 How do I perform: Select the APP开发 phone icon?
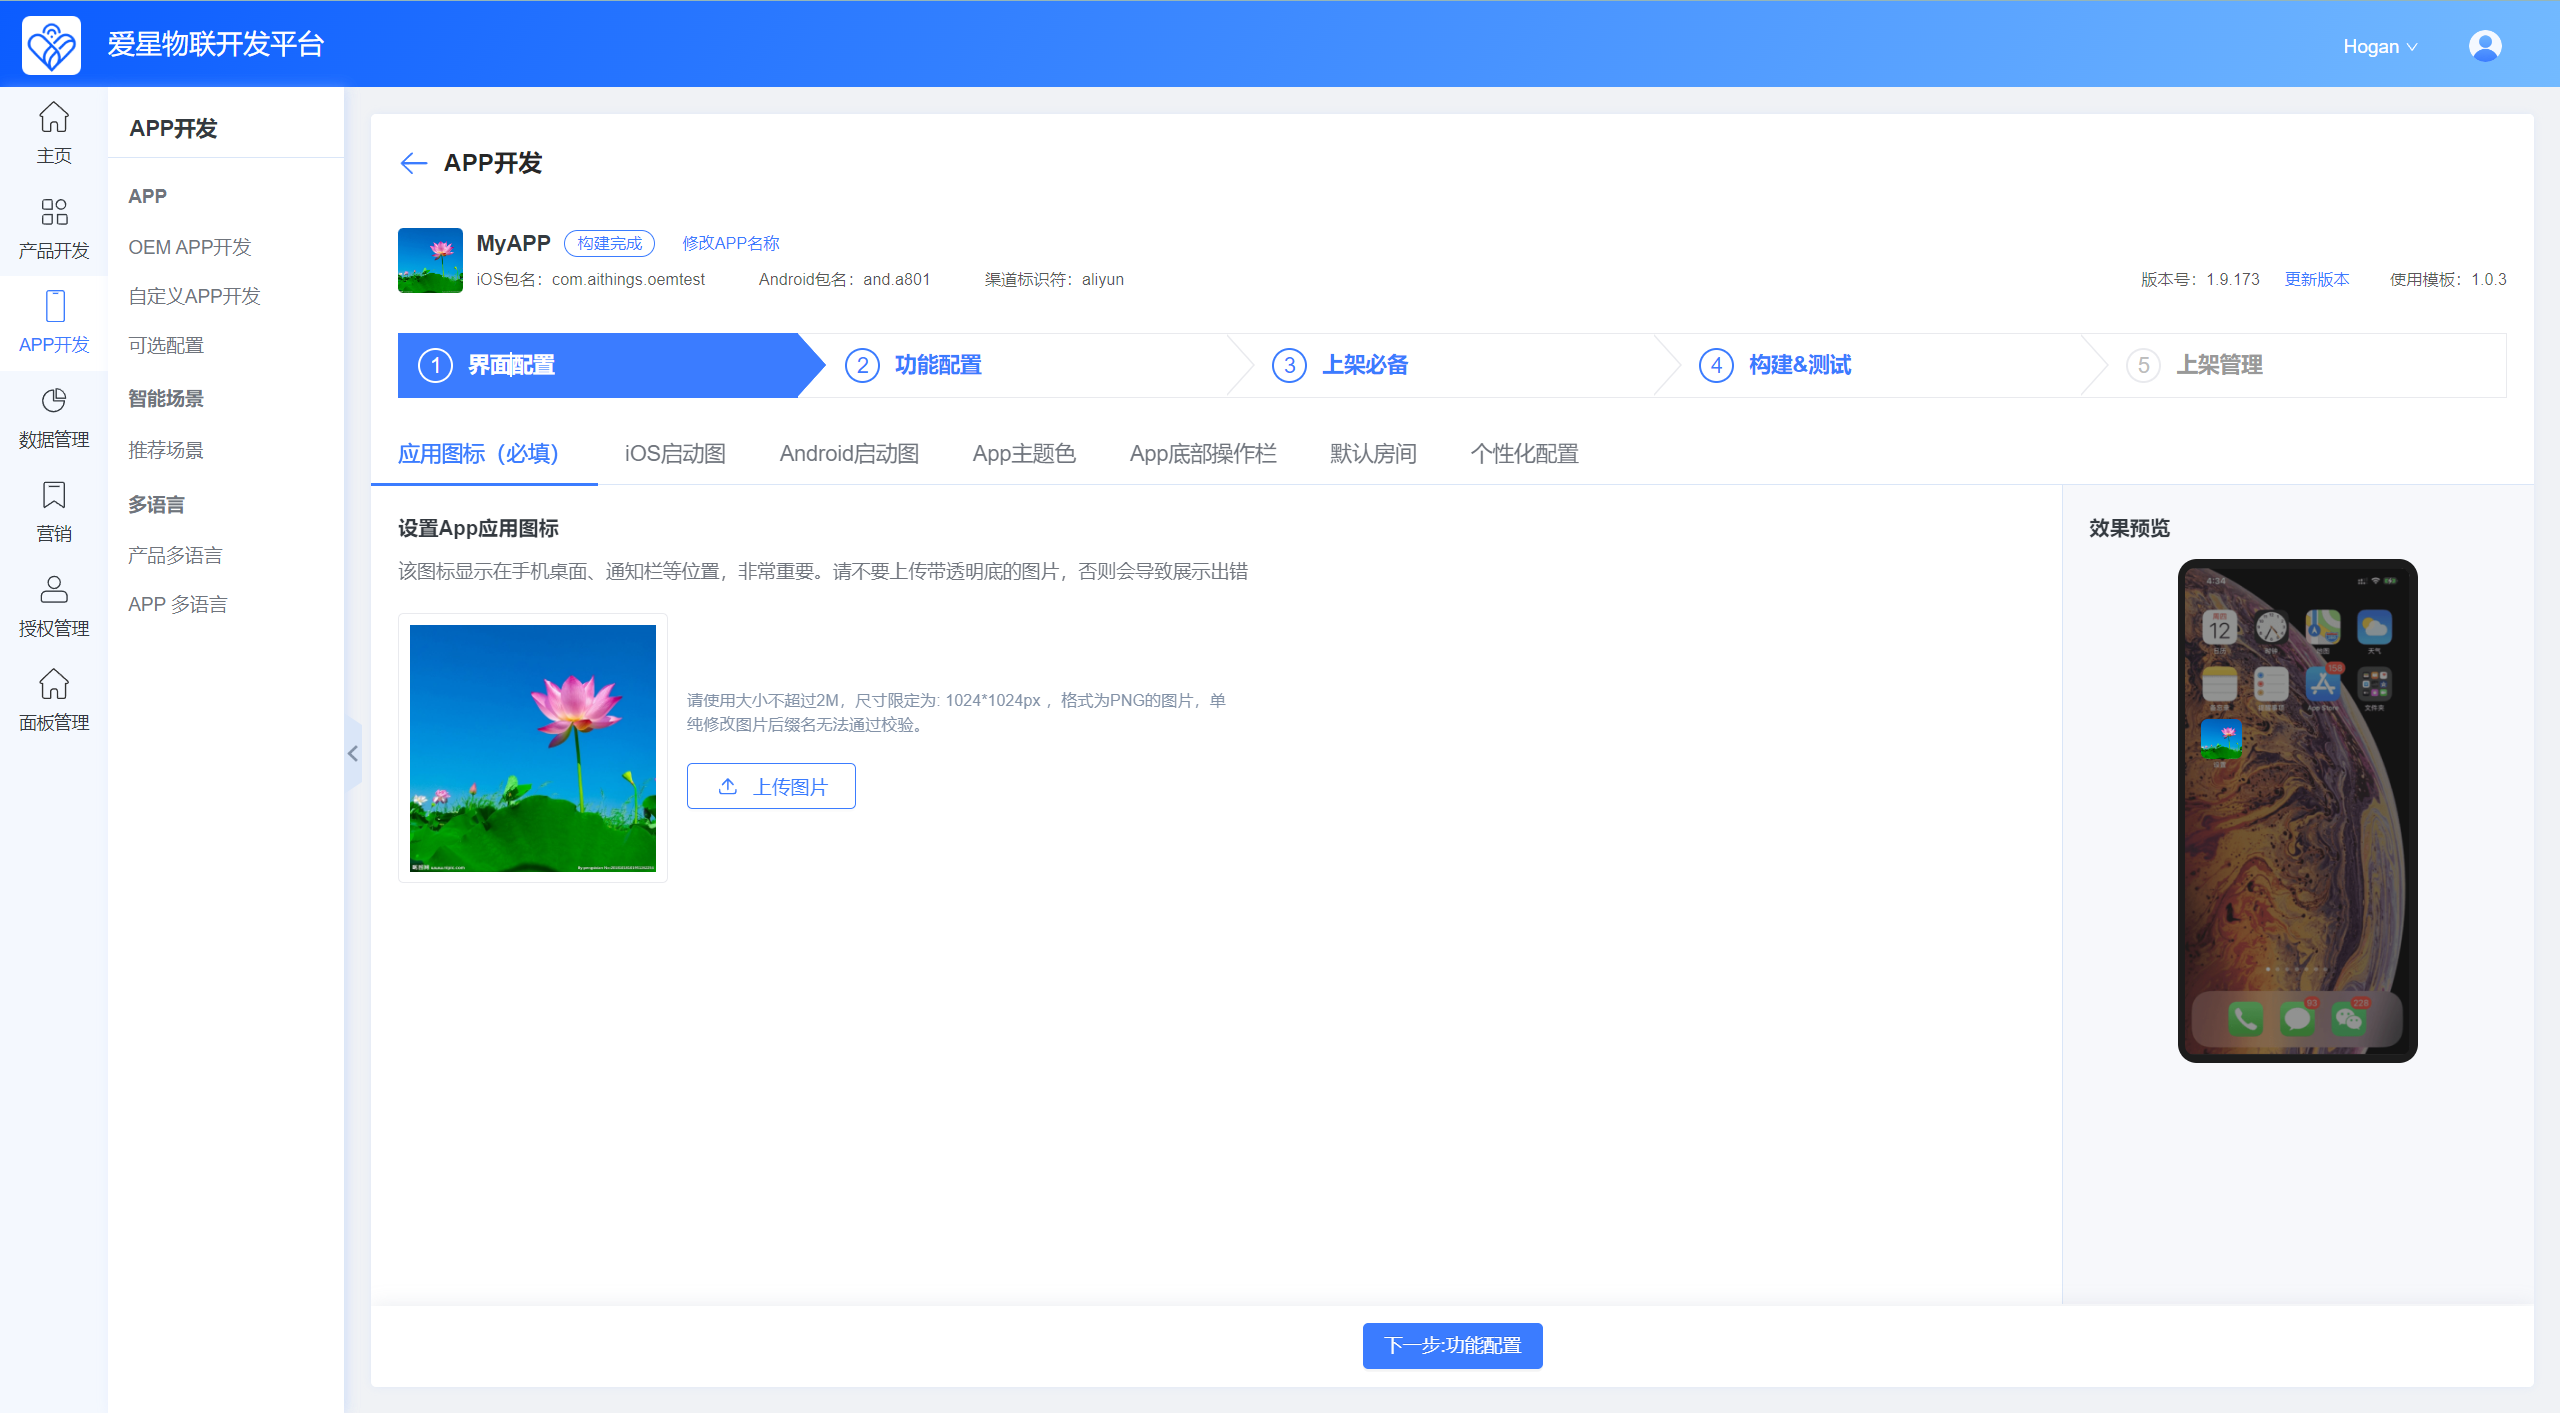point(55,306)
